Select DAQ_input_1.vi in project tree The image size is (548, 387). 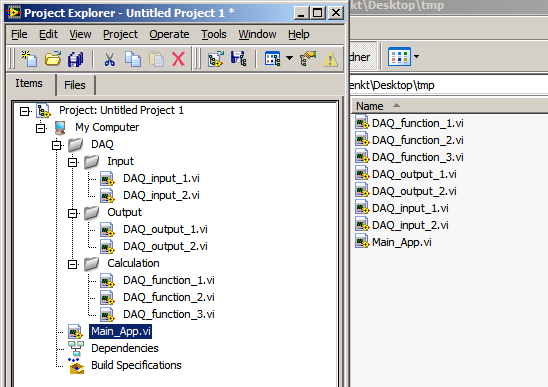[161, 179]
